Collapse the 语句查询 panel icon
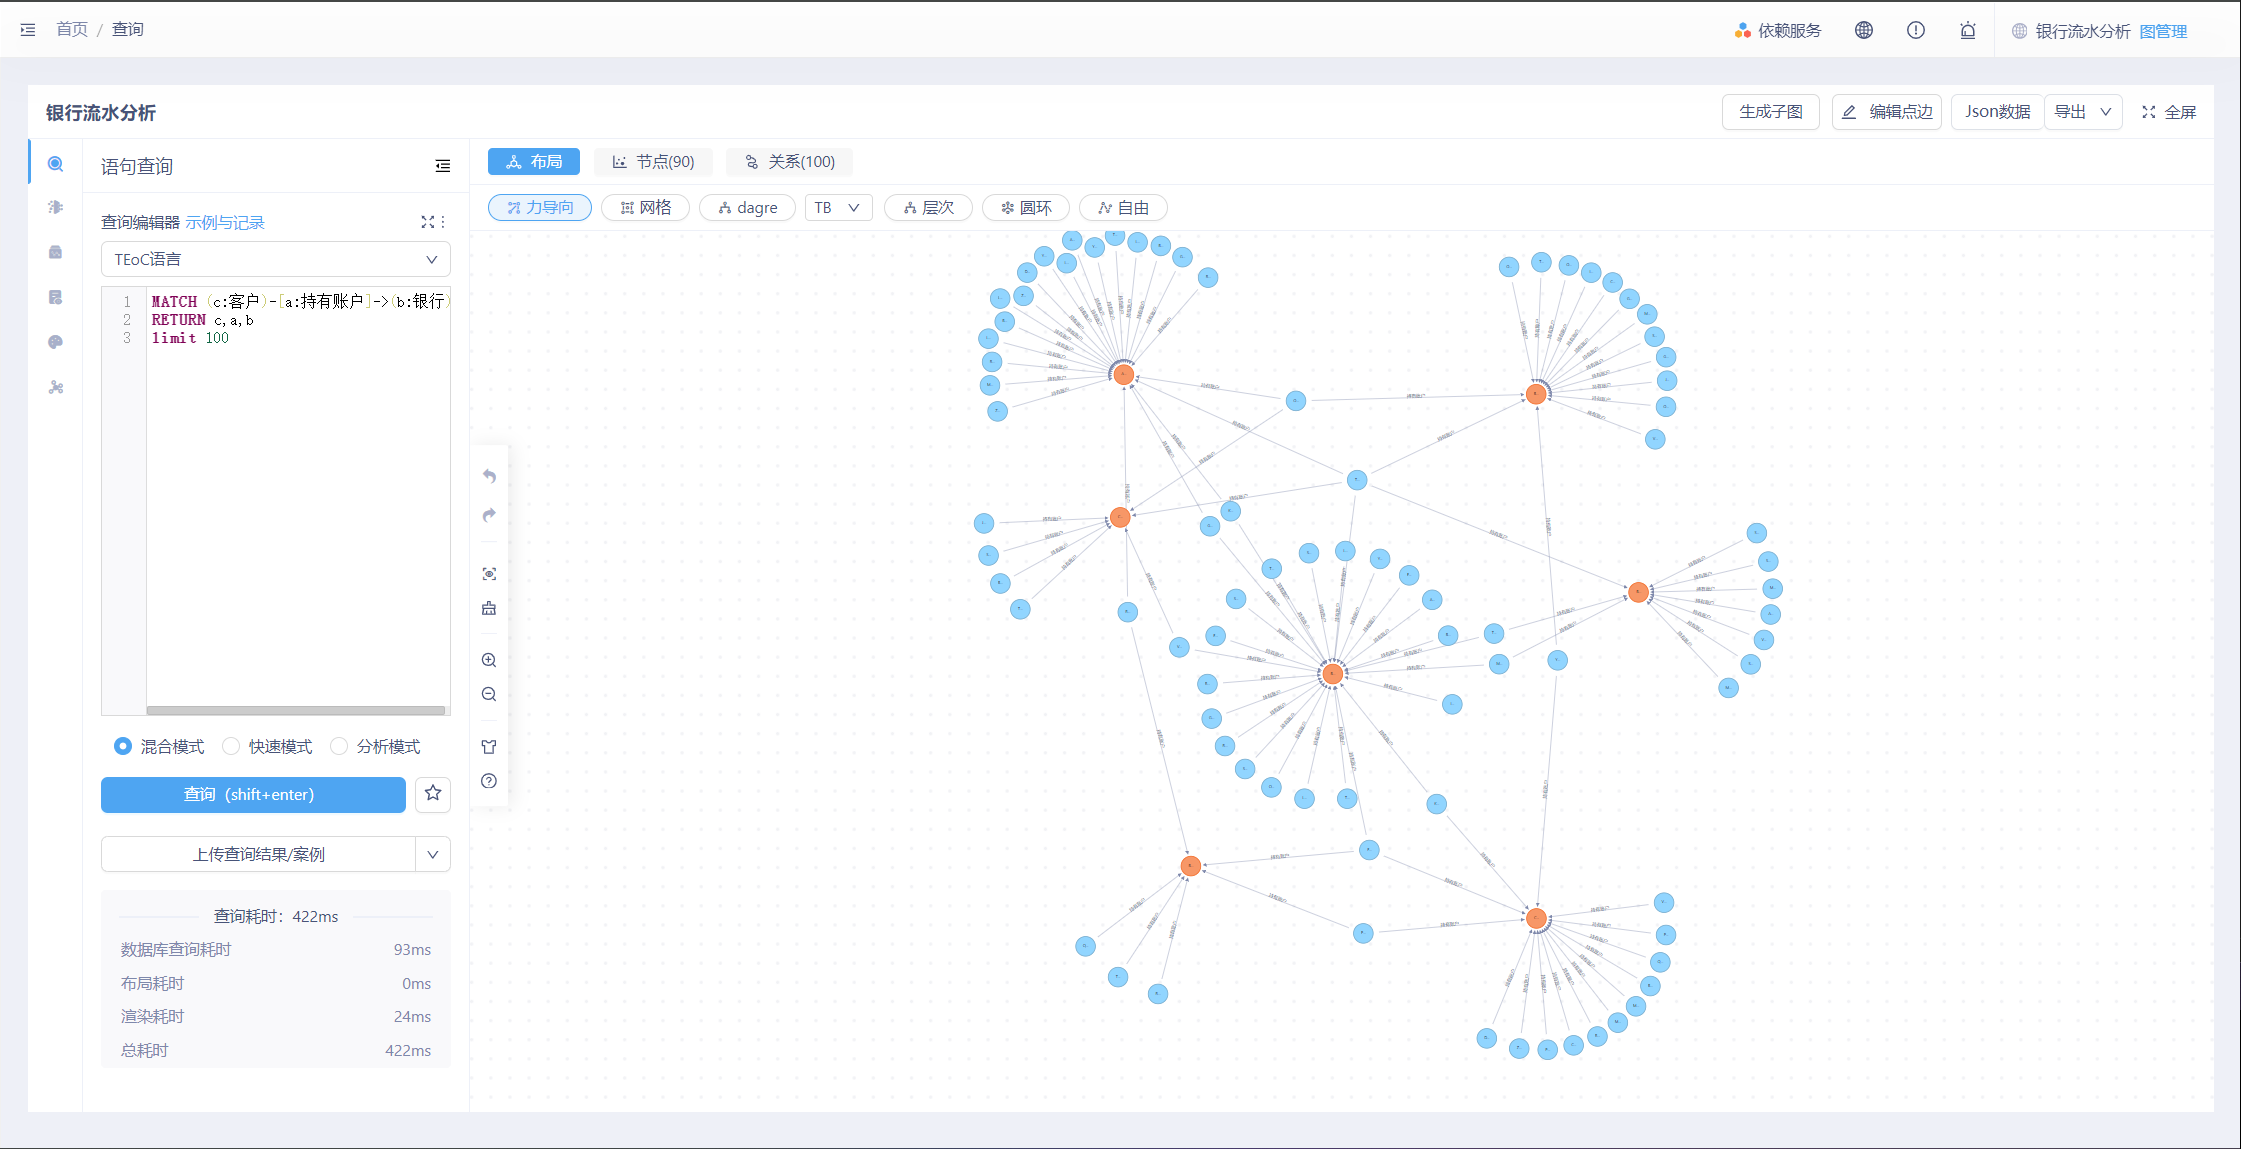This screenshot has height=1149, width=2241. click(x=443, y=166)
